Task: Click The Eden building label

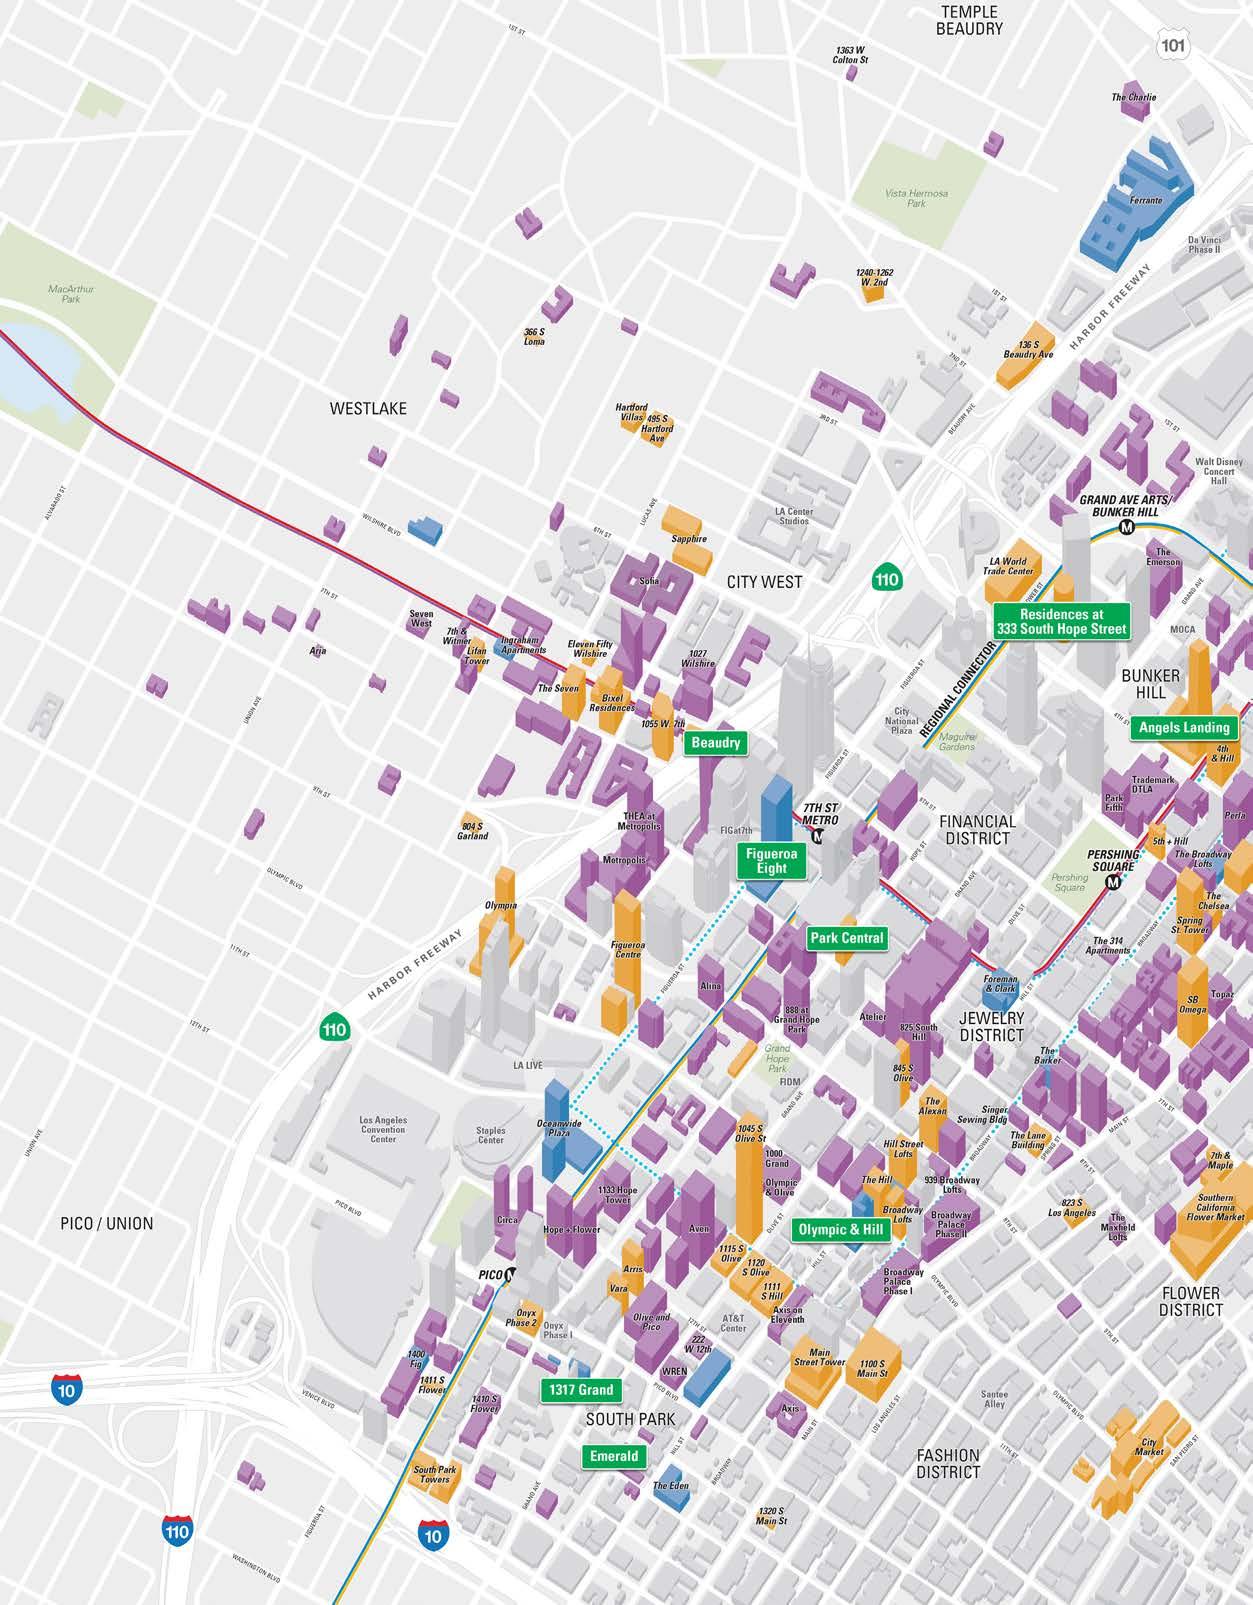Action: click(x=671, y=1486)
